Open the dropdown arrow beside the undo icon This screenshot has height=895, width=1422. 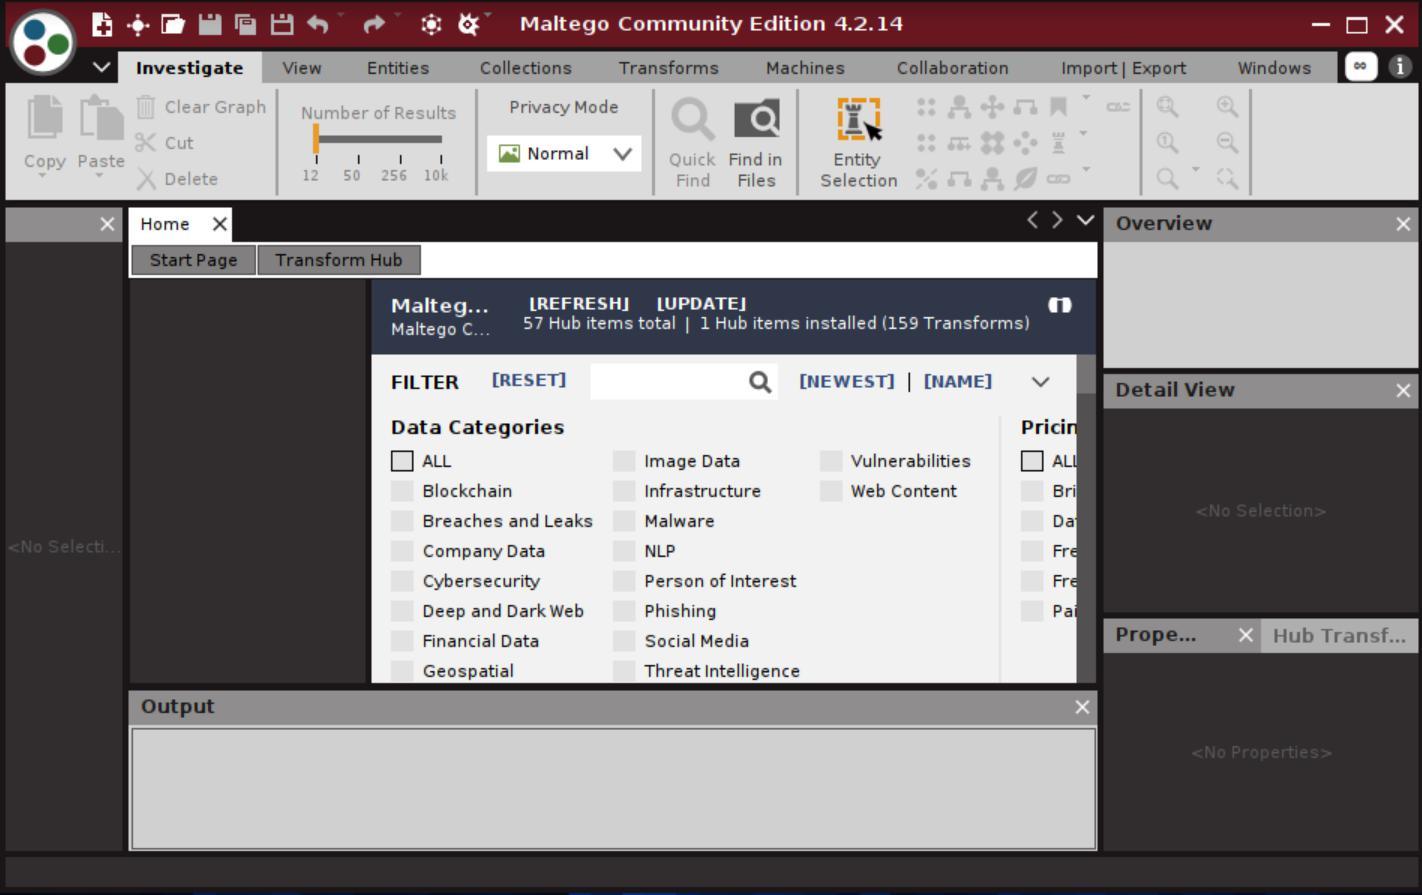[341, 16]
